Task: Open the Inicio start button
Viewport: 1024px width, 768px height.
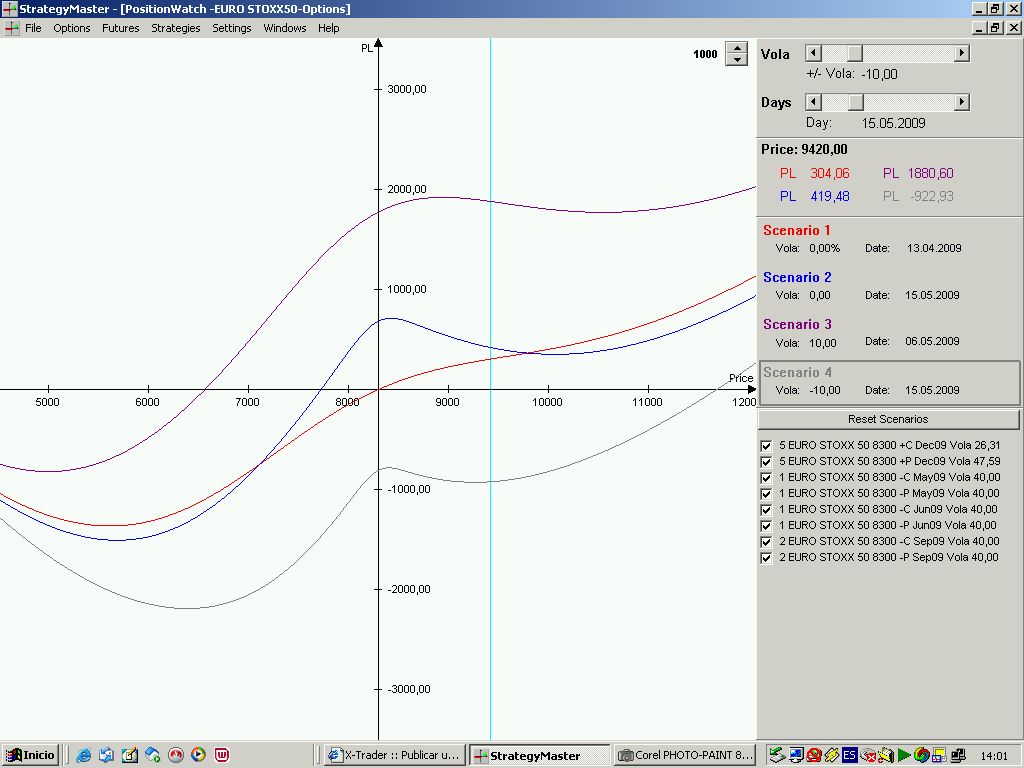Action: point(30,755)
